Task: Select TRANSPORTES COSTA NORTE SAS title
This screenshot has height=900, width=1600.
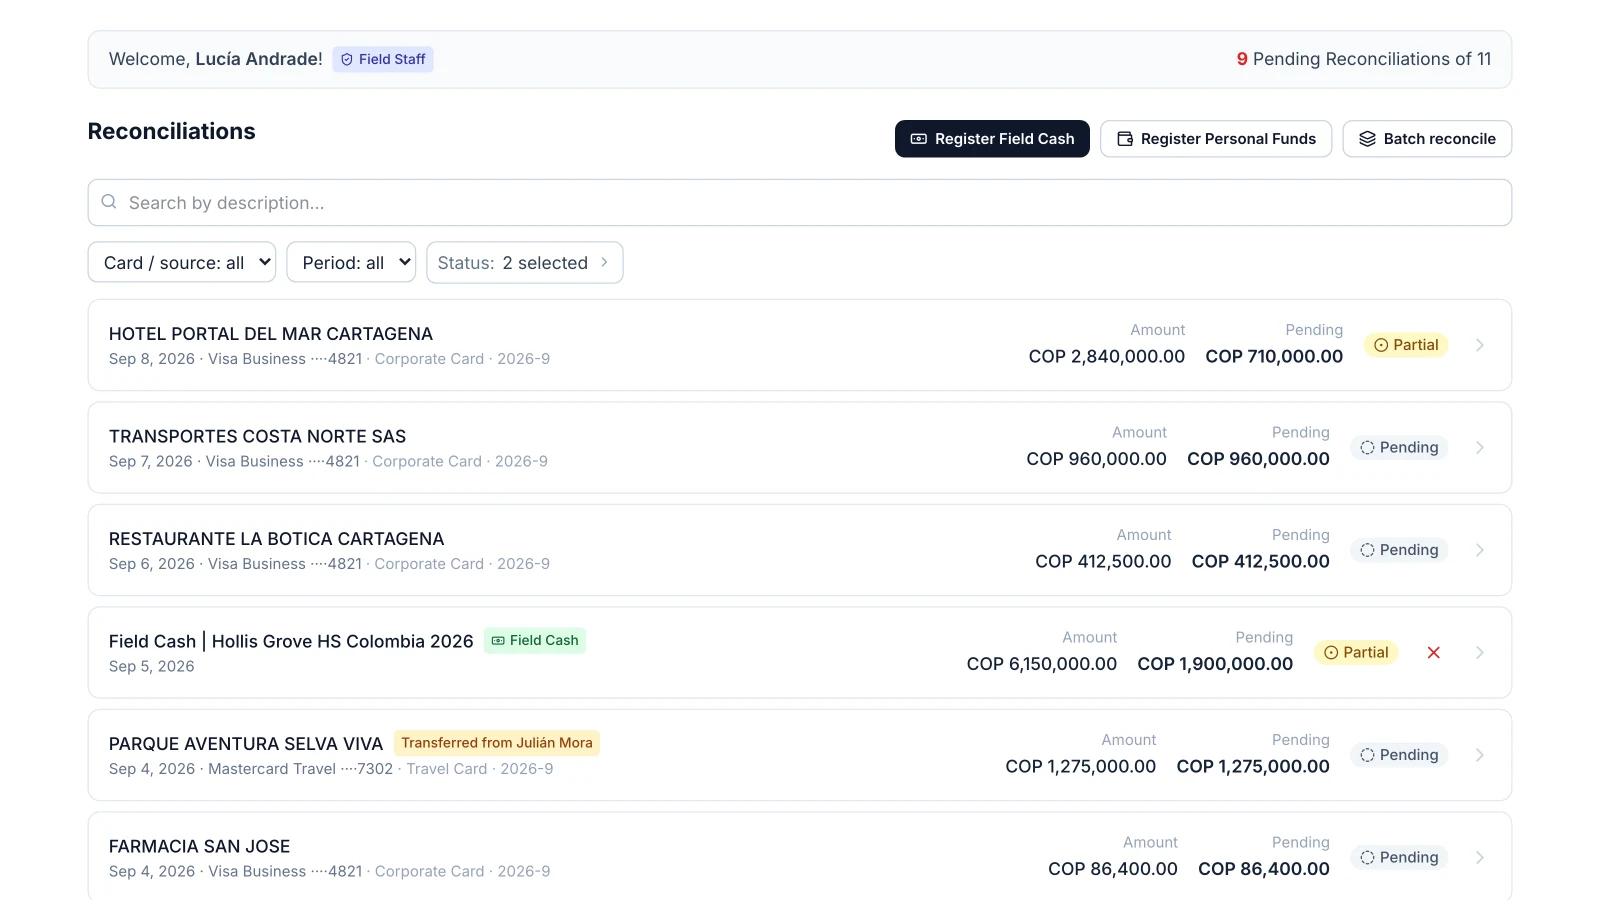Action: (257, 436)
